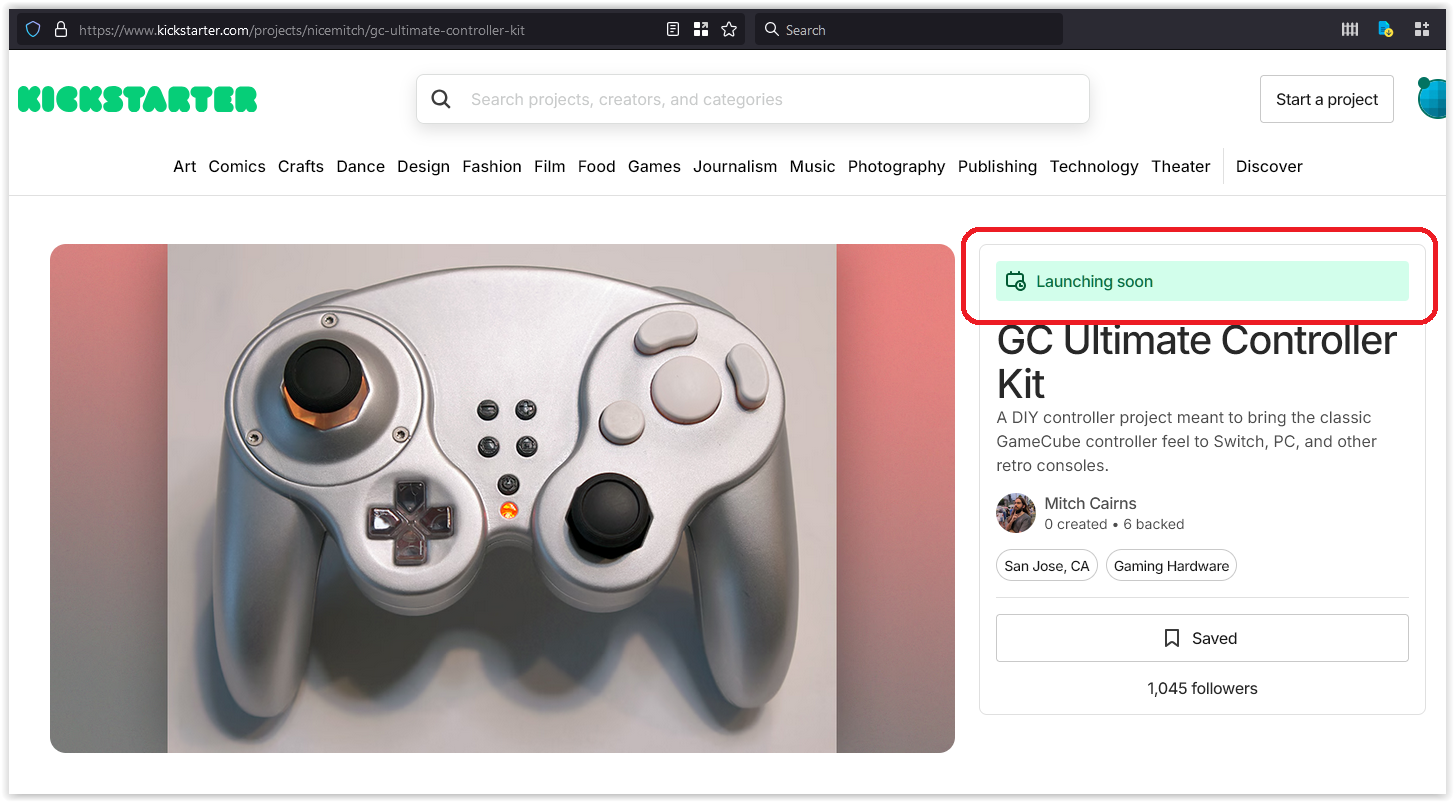Screen dimensions: 1454x802
Task: Open the Photography category
Action: tap(897, 166)
